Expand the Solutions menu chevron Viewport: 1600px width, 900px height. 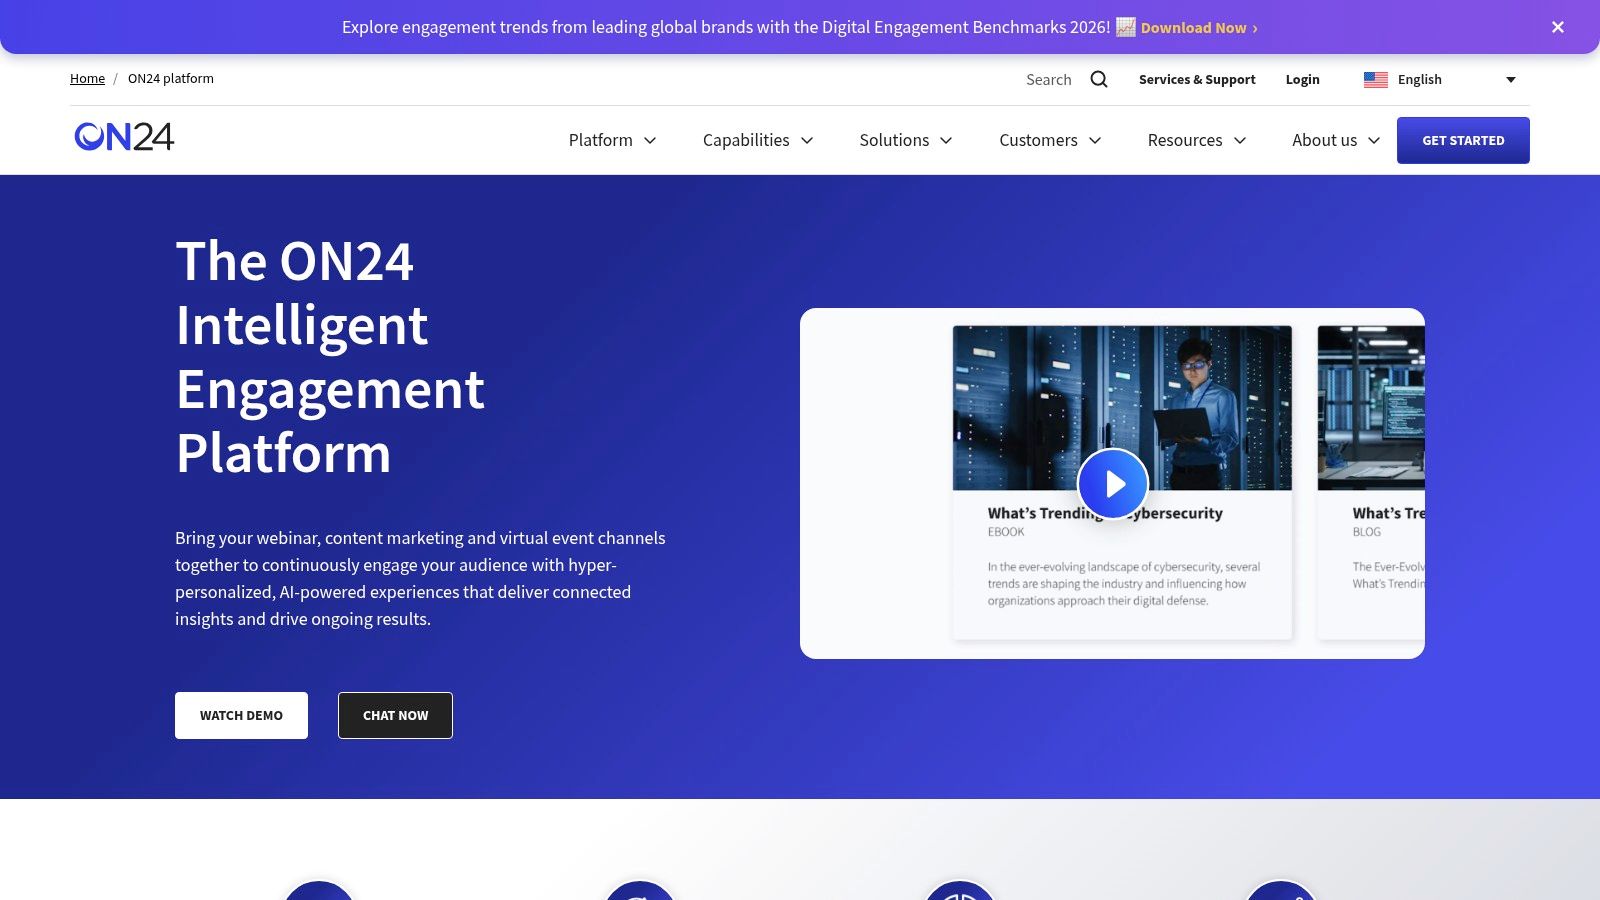click(946, 141)
